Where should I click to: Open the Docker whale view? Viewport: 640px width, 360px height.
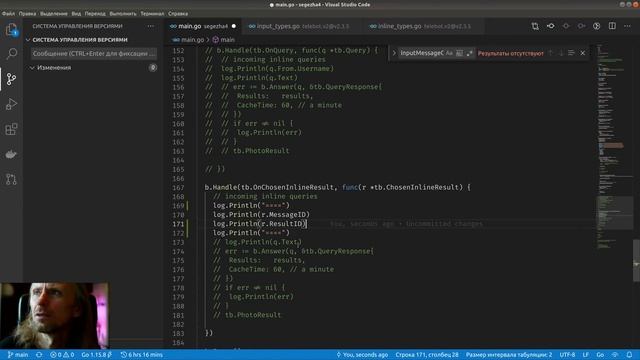click(x=11, y=154)
